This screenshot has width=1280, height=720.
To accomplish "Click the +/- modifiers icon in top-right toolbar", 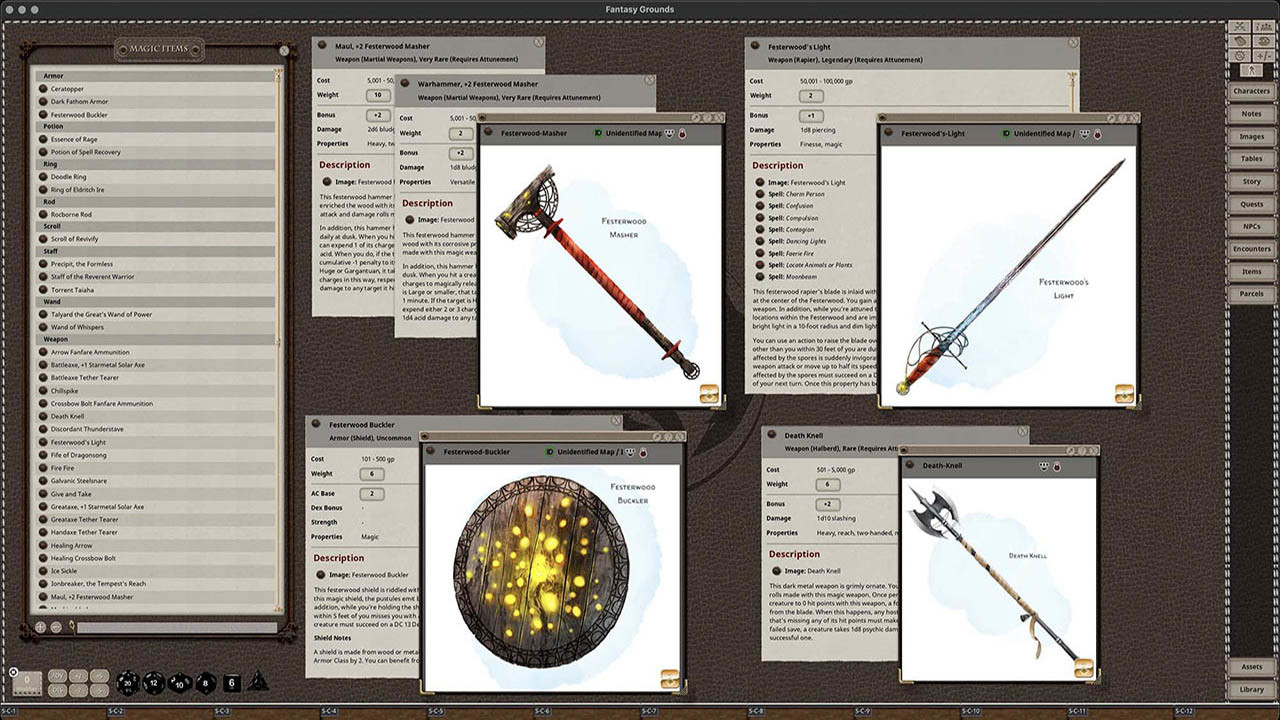I will coord(1265,55).
